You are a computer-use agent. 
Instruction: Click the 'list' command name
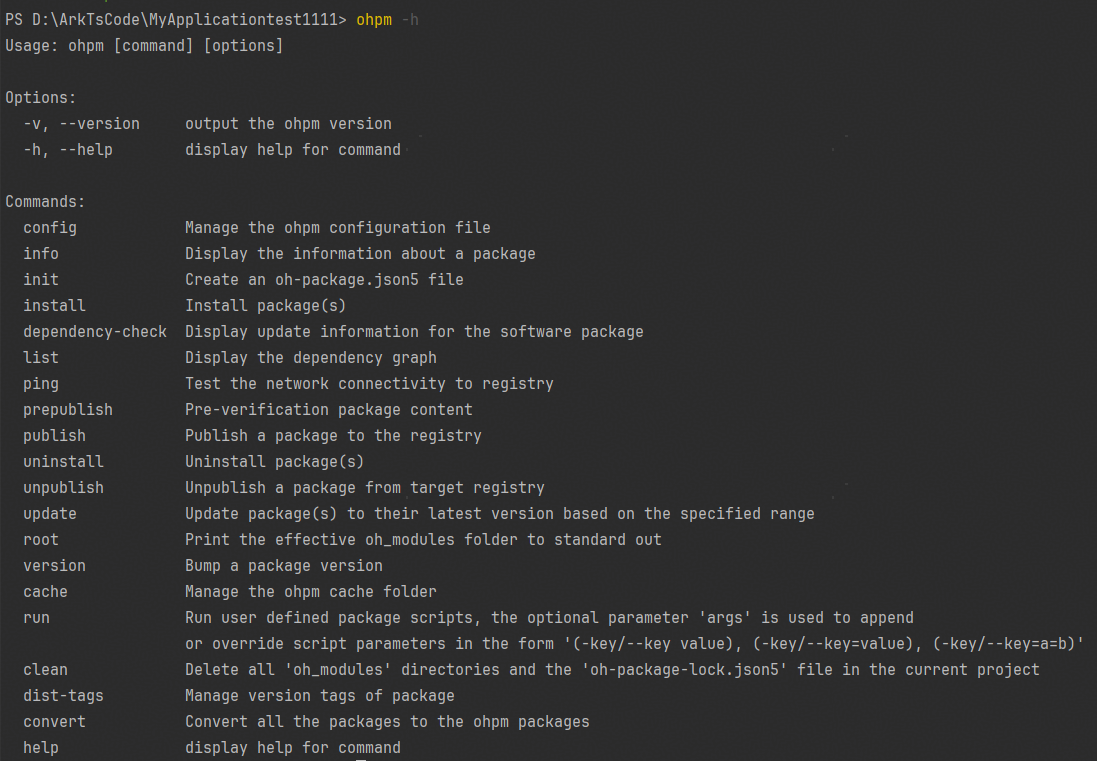tap(41, 358)
